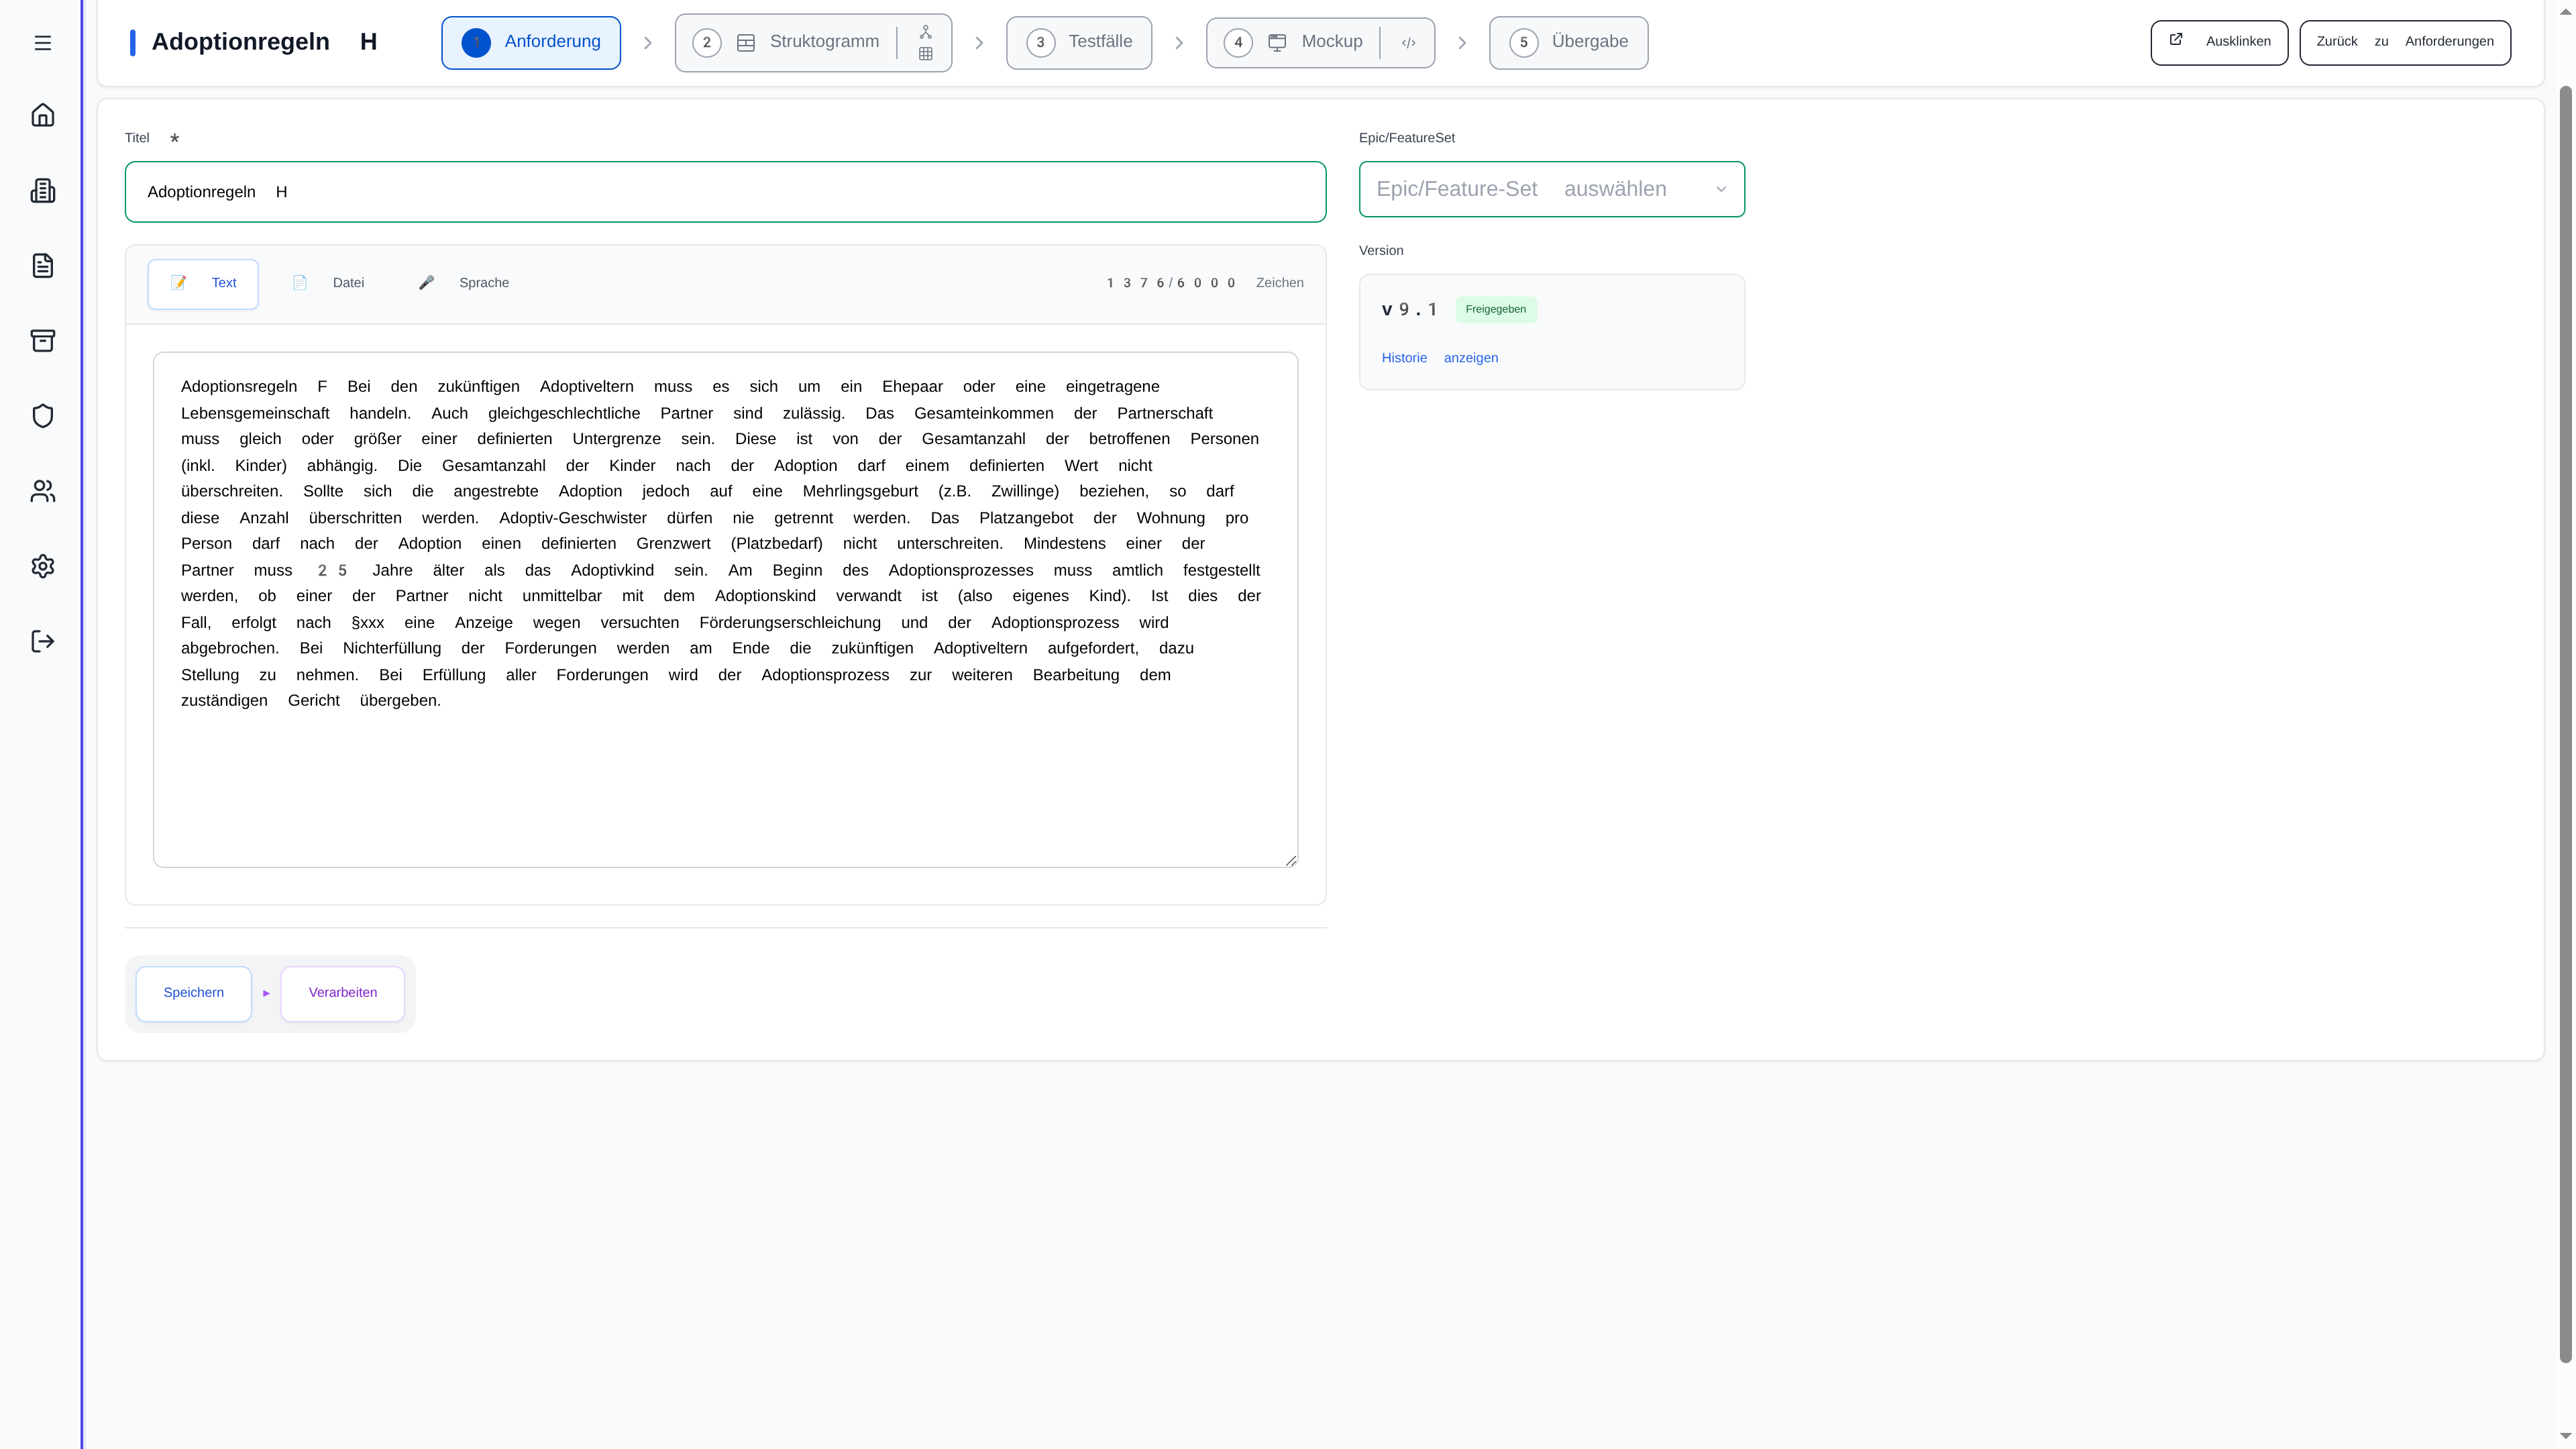Expand the sidebar via the hamburger menu

[43, 43]
